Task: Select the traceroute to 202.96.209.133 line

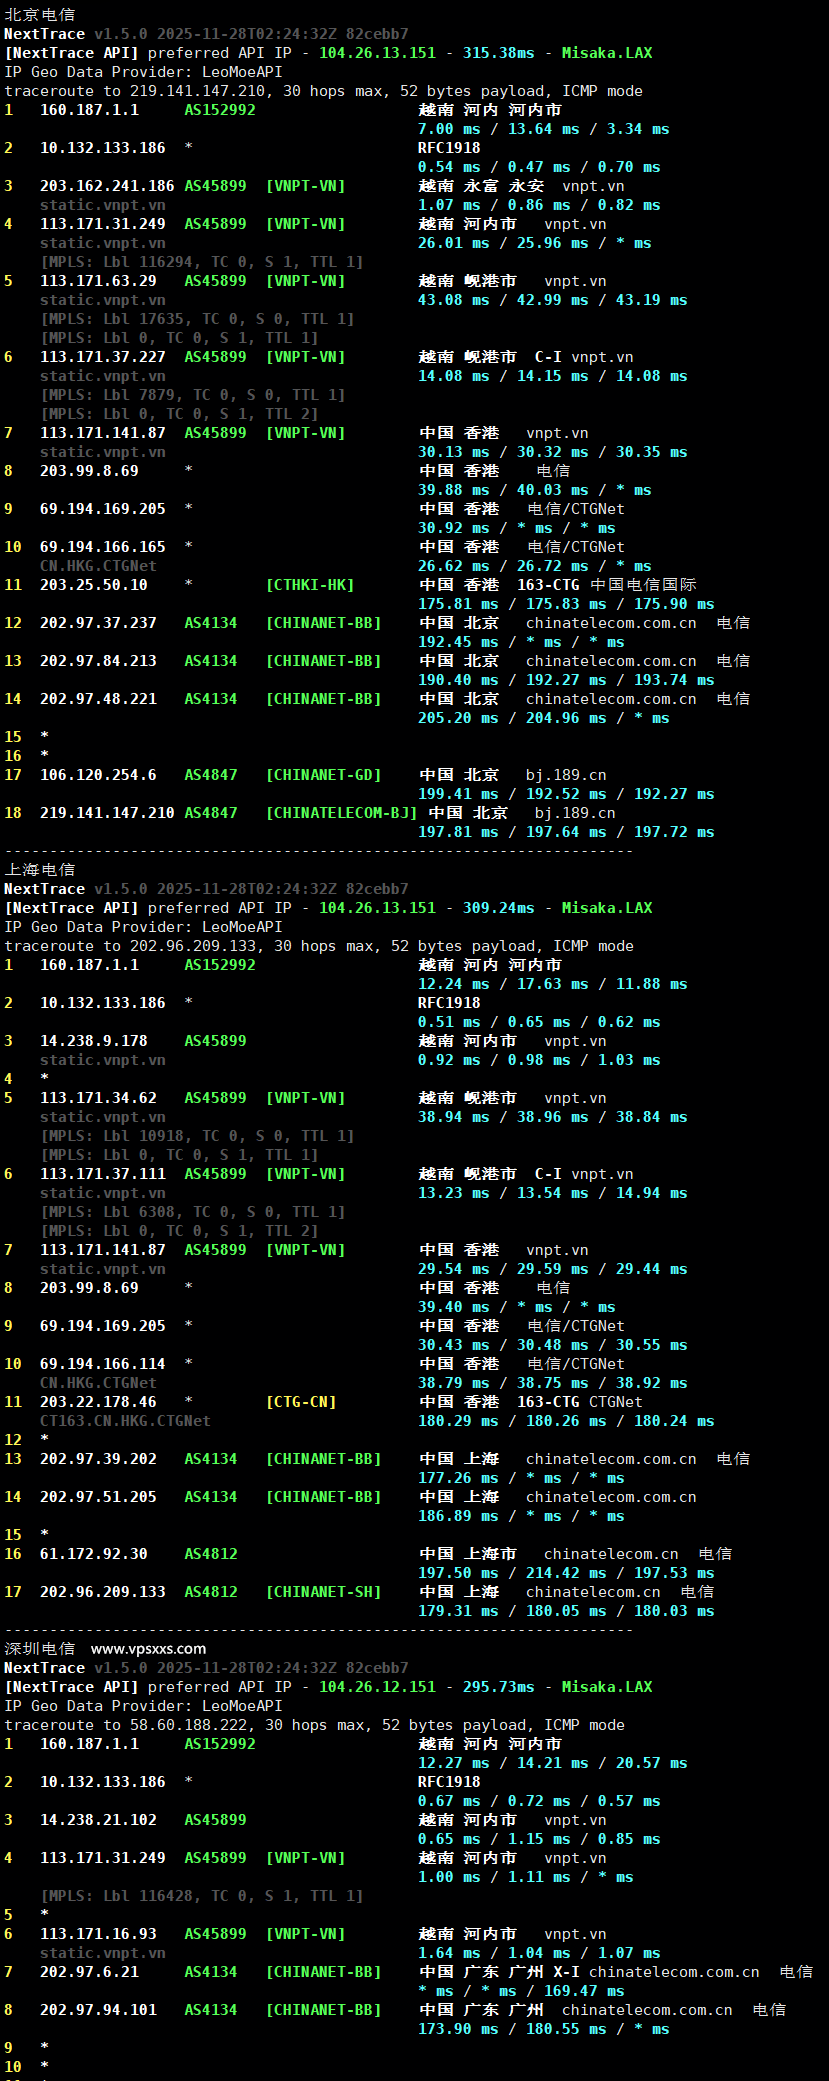Action: (319, 946)
